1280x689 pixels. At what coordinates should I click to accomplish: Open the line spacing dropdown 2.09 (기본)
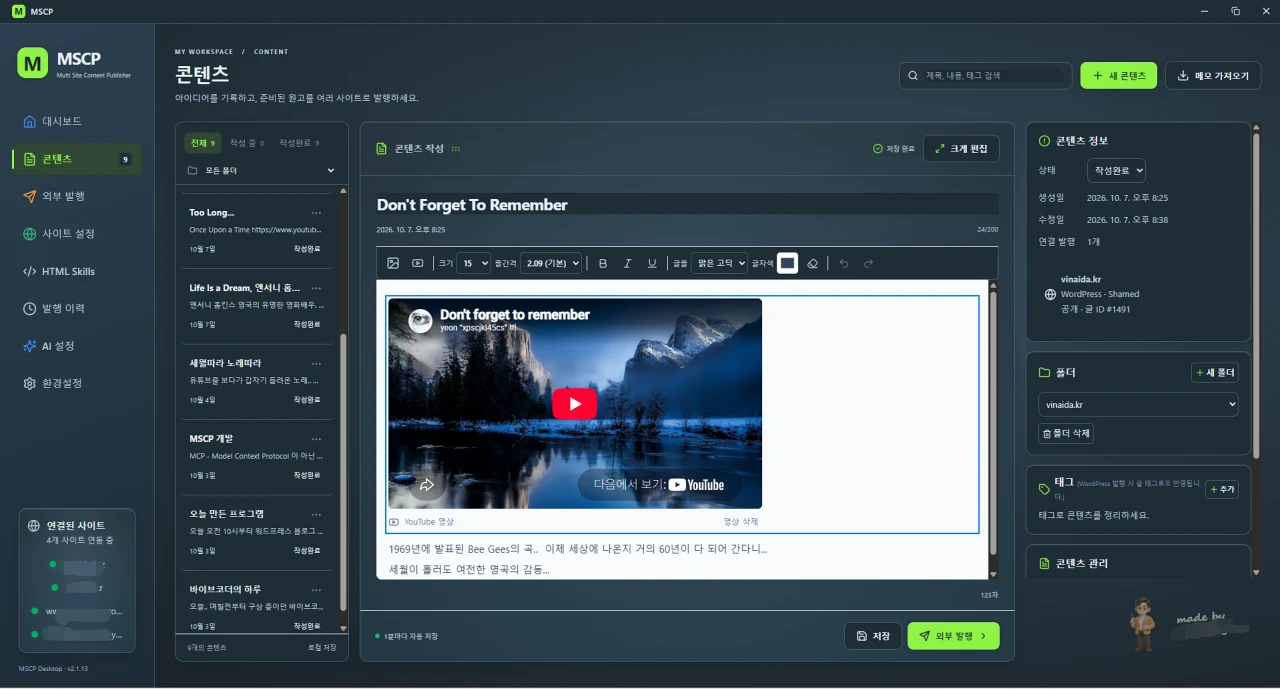pyautogui.click(x=551, y=263)
